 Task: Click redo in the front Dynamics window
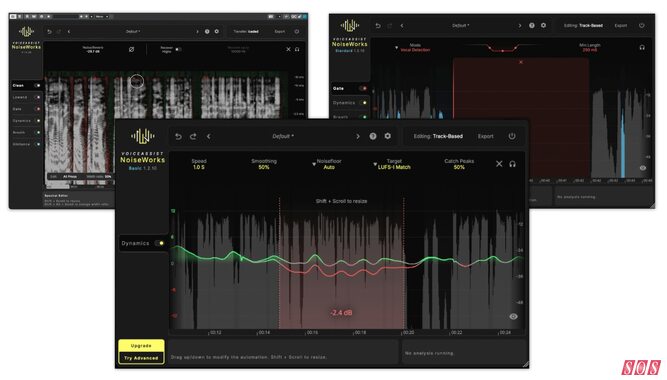pos(193,137)
